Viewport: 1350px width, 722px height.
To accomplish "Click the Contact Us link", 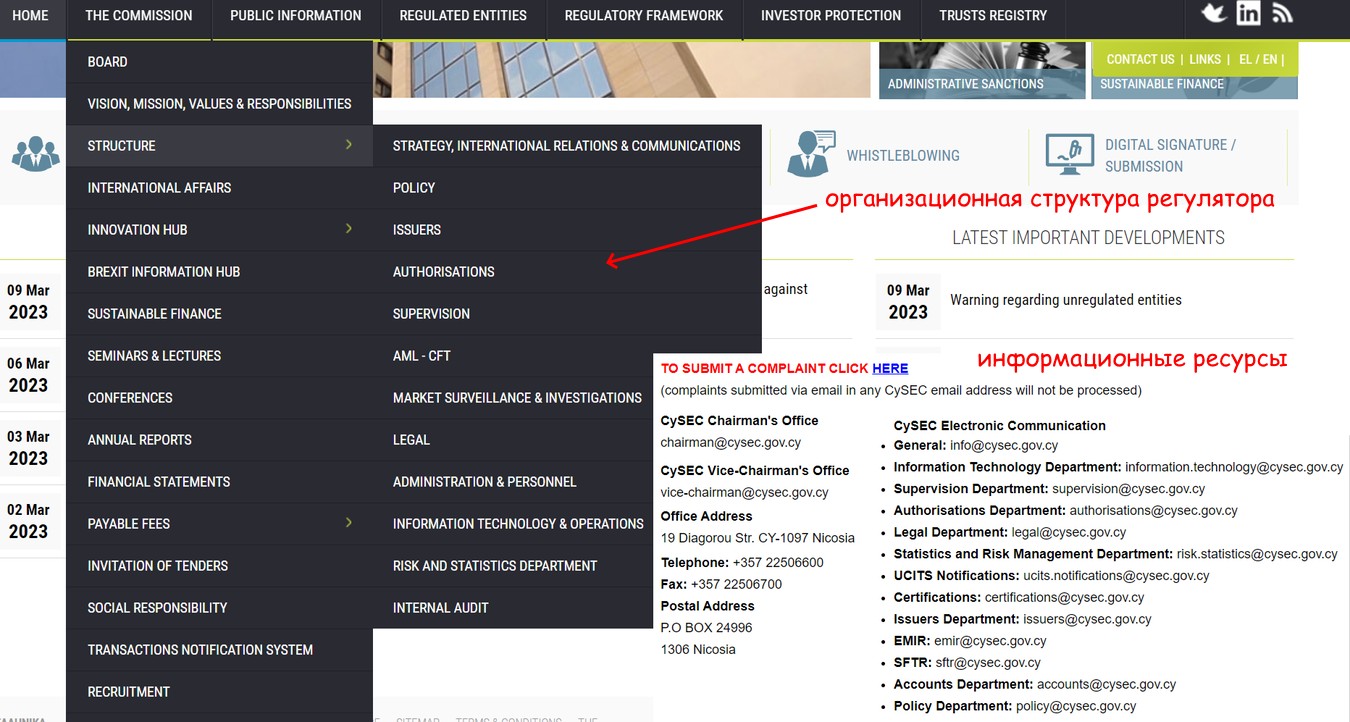I will [x=1140, y=60].
